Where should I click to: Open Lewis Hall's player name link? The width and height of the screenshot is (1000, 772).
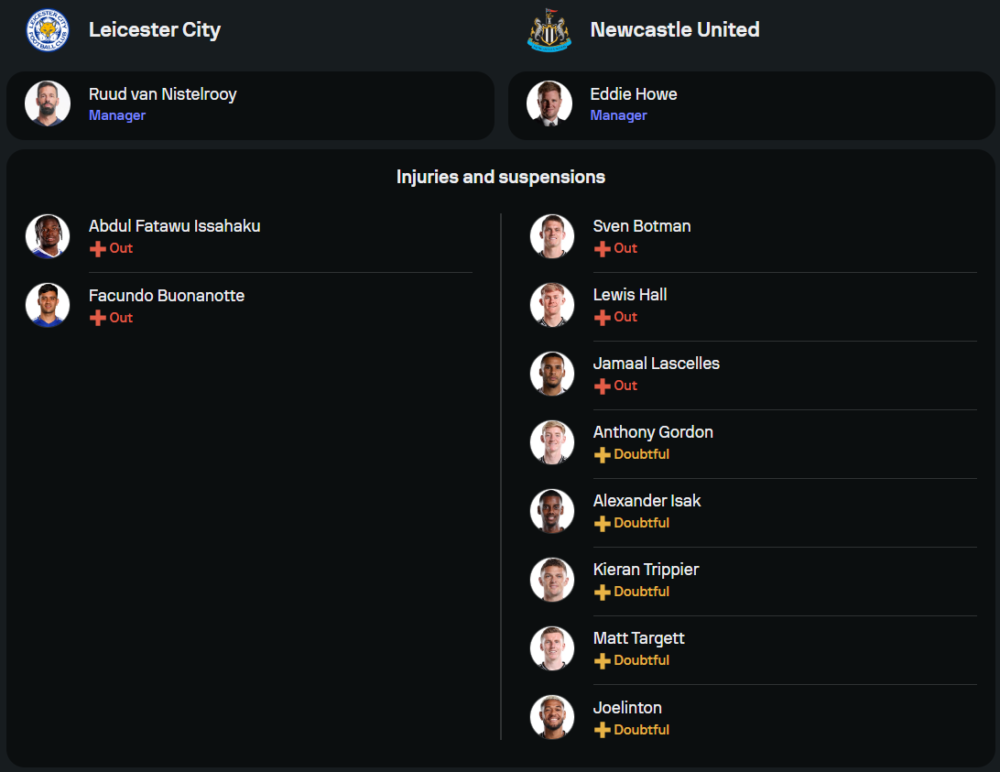[x=630, y=295]
